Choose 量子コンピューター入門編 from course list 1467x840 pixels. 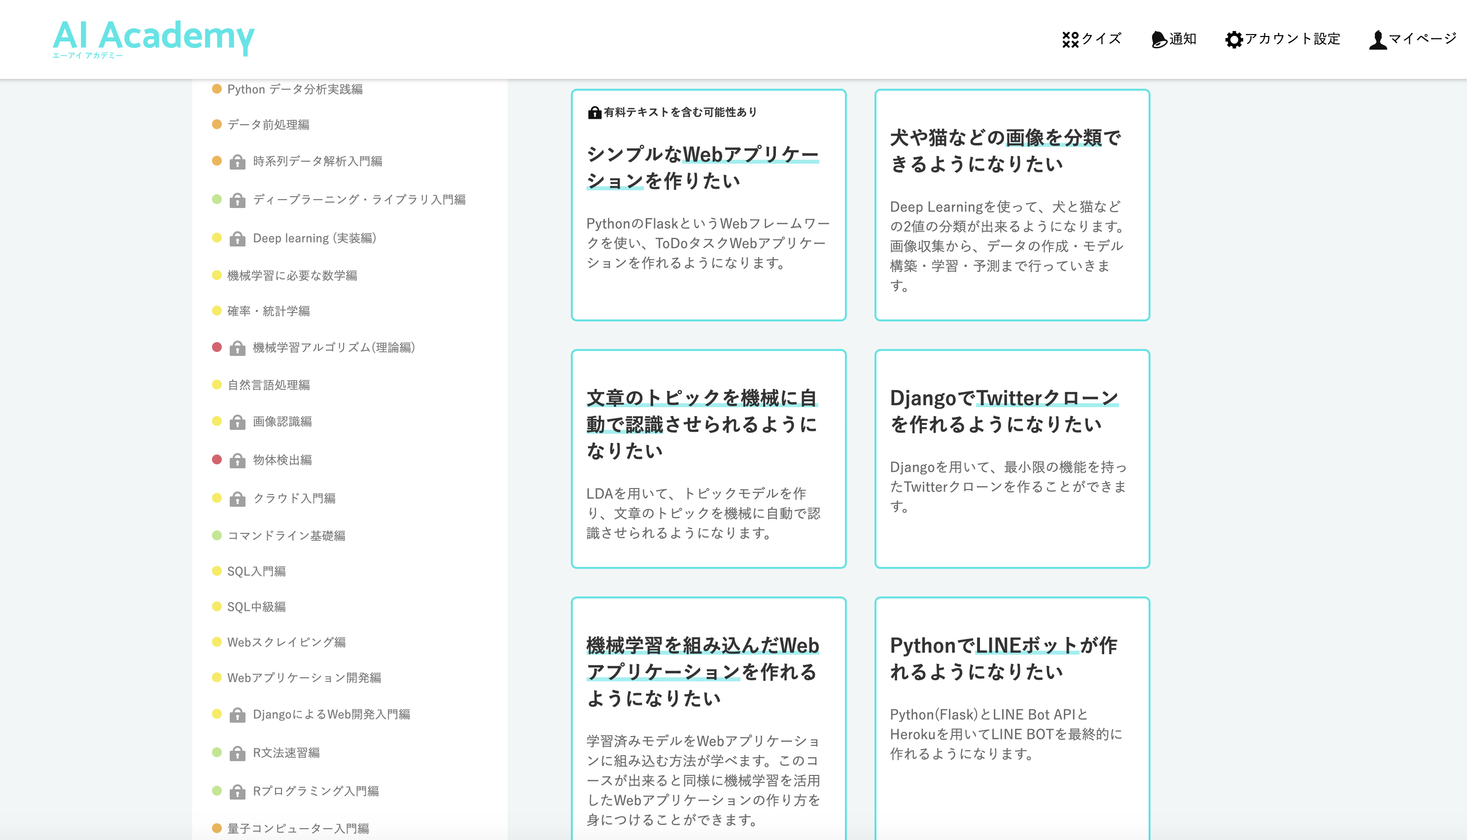pyautogui.click(x=298, y=828)
